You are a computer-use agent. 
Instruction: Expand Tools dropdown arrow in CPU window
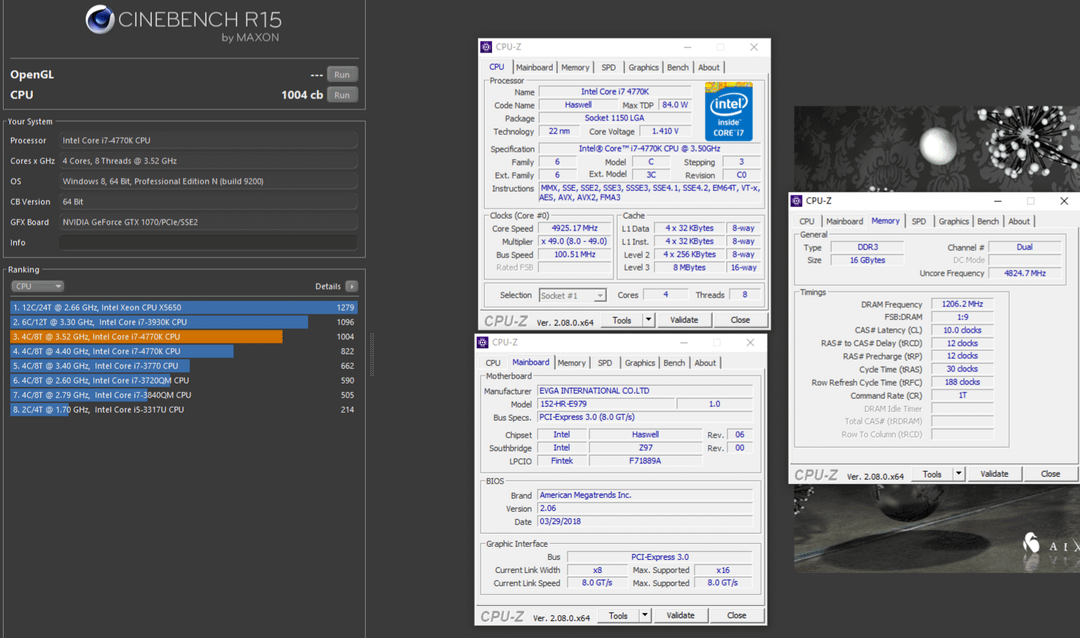click(x=648, y=320)
